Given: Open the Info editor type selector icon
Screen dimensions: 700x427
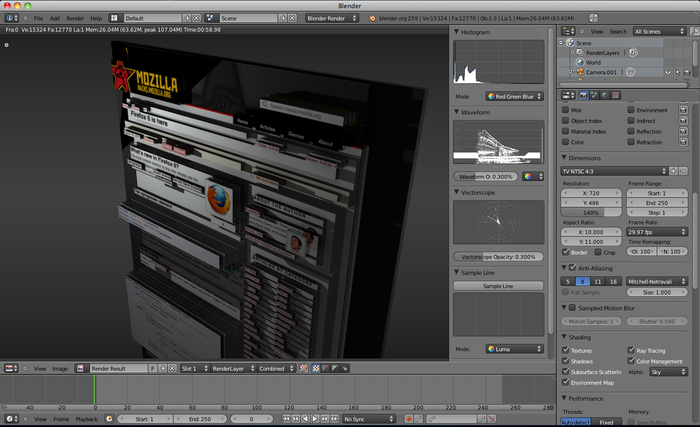Looking at the screenshot, I should 12,18.
